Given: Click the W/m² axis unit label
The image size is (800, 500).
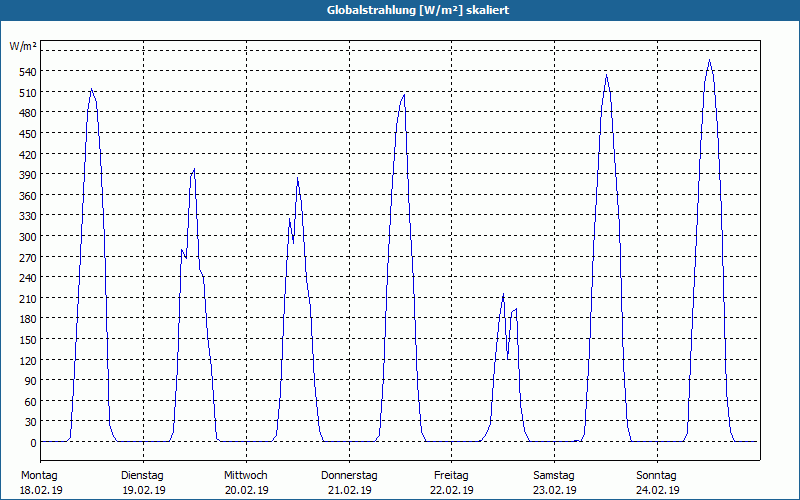Looking at the screenshot, I should (23, 46).
